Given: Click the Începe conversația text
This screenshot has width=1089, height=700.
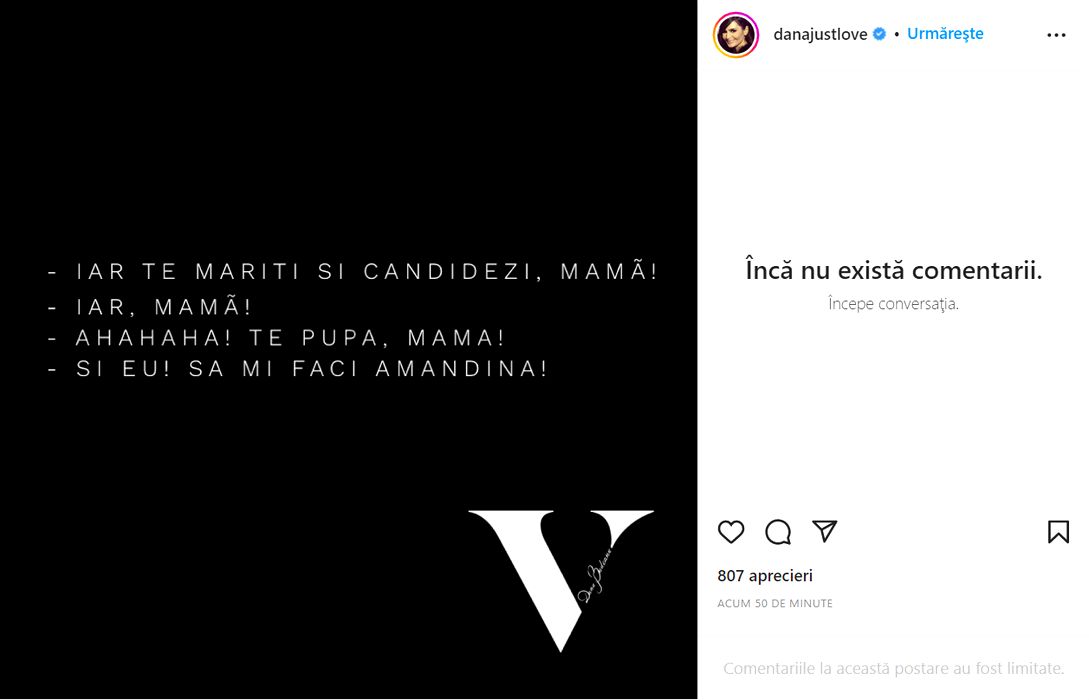Looking at the screenshot, I should 893,304.
